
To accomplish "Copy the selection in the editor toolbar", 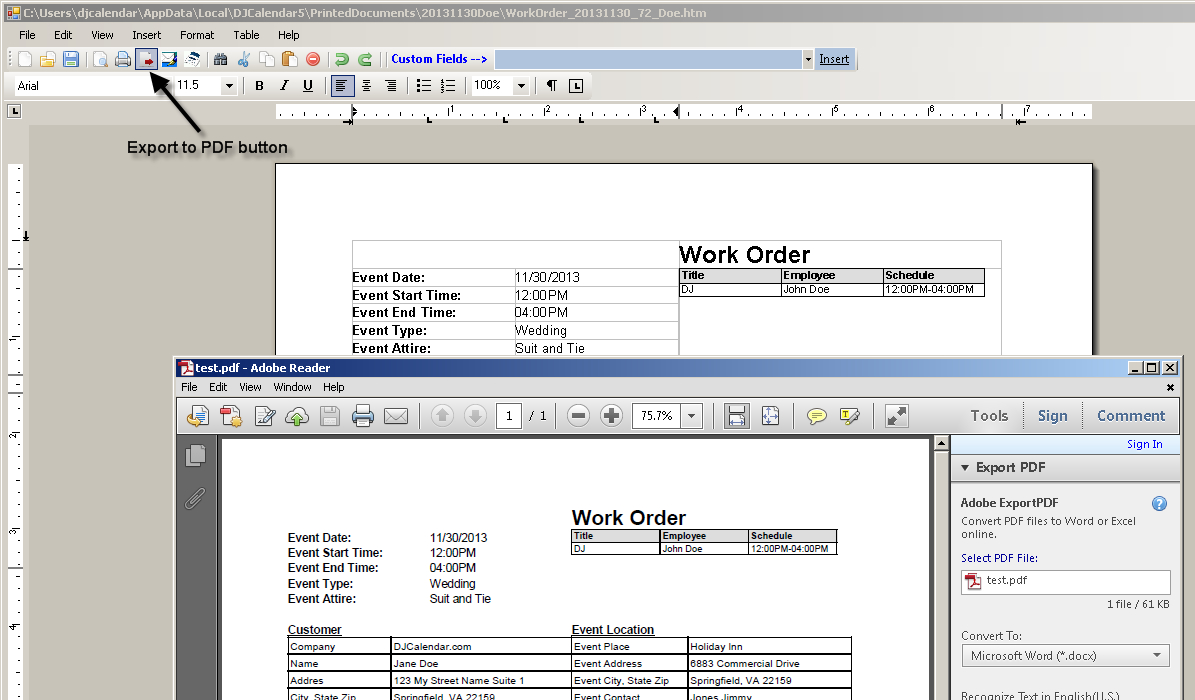I will (267, 59).
